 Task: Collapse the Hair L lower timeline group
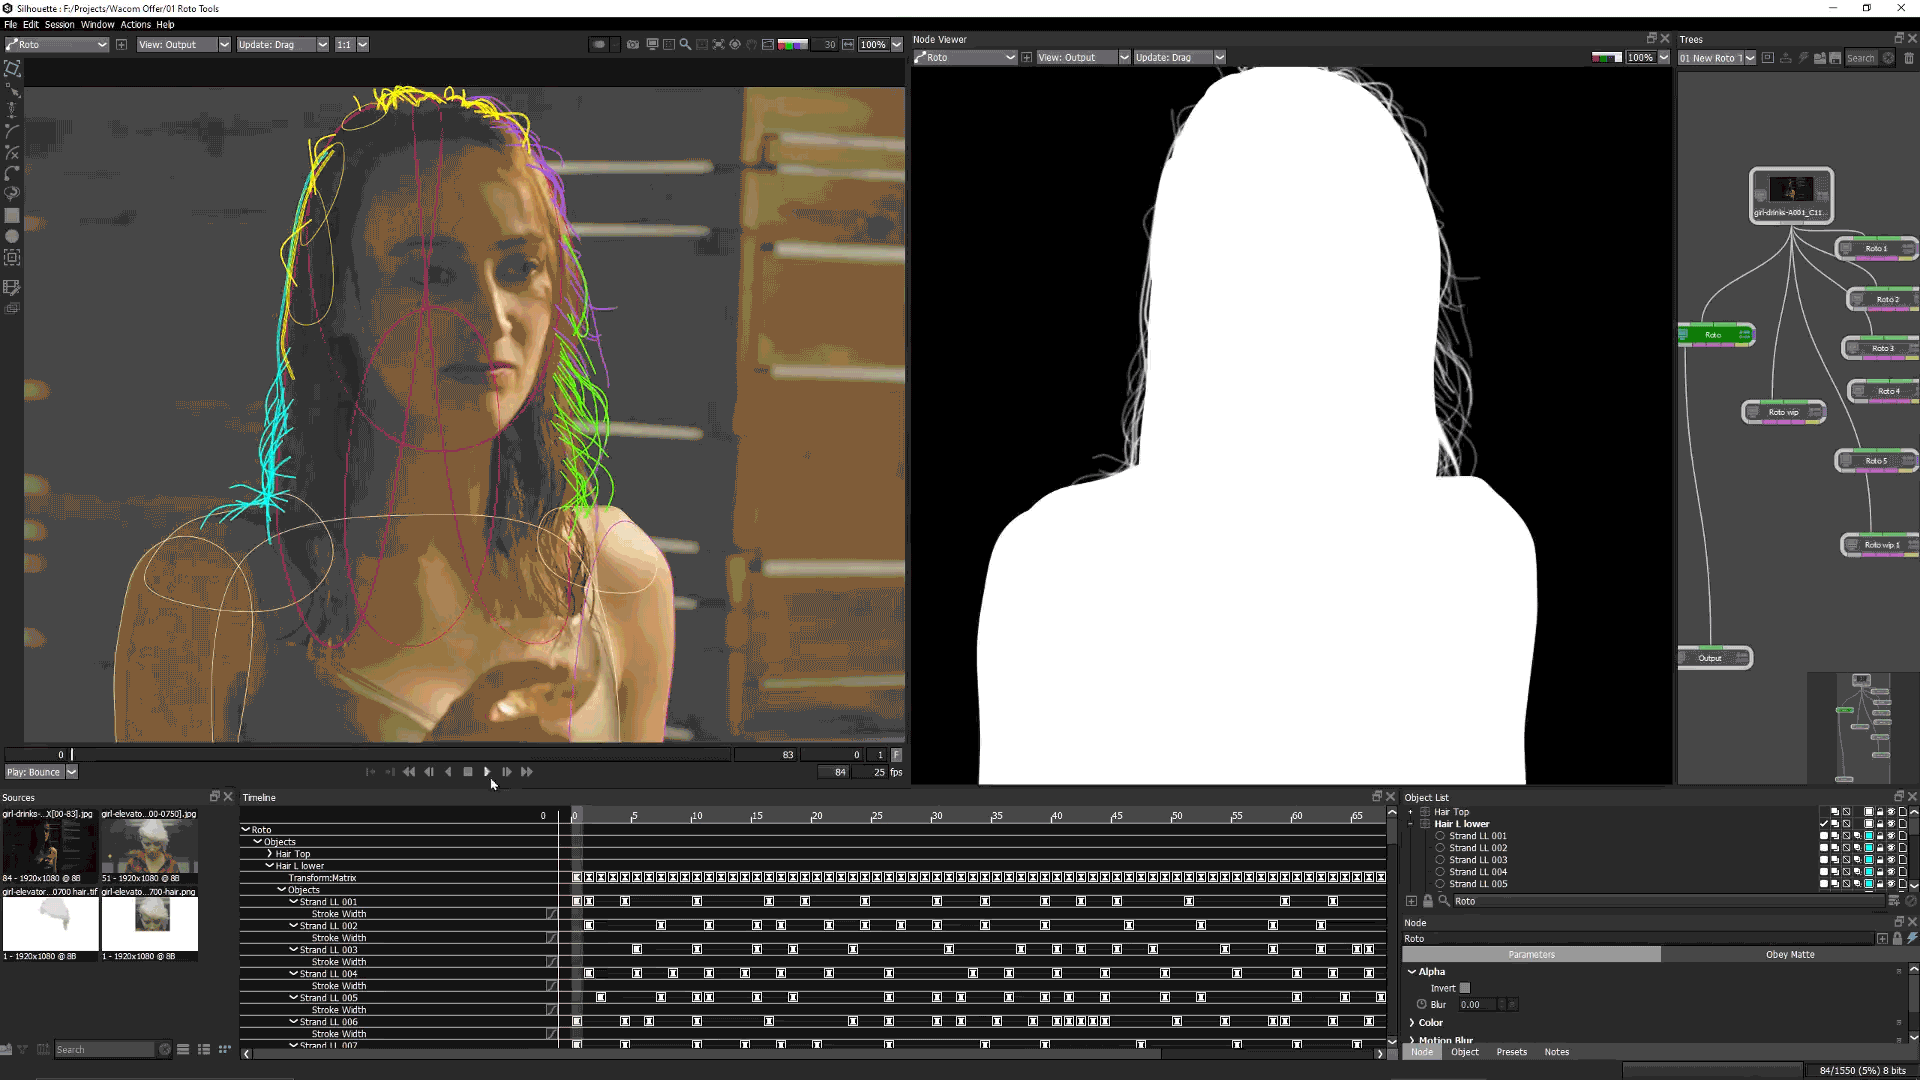point(269,866)
